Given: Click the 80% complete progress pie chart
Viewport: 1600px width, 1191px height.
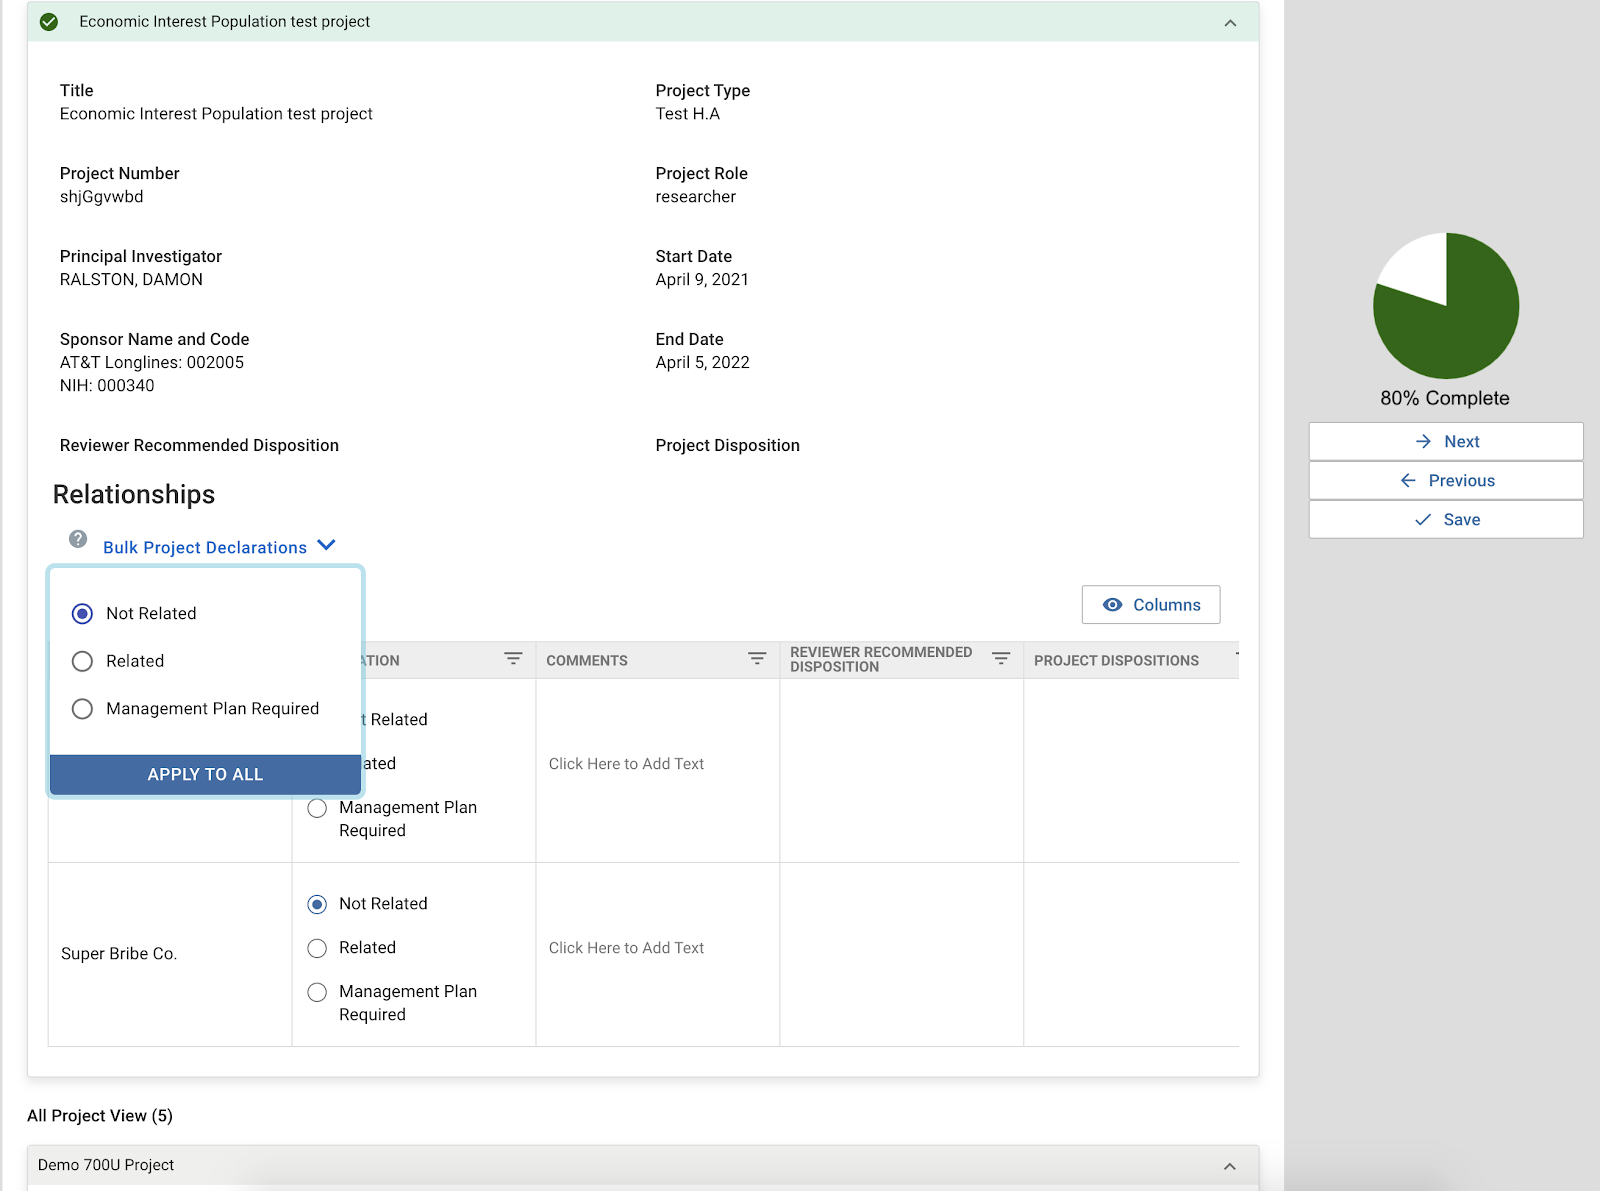Looking at the screenshot, I should 1445,306.
